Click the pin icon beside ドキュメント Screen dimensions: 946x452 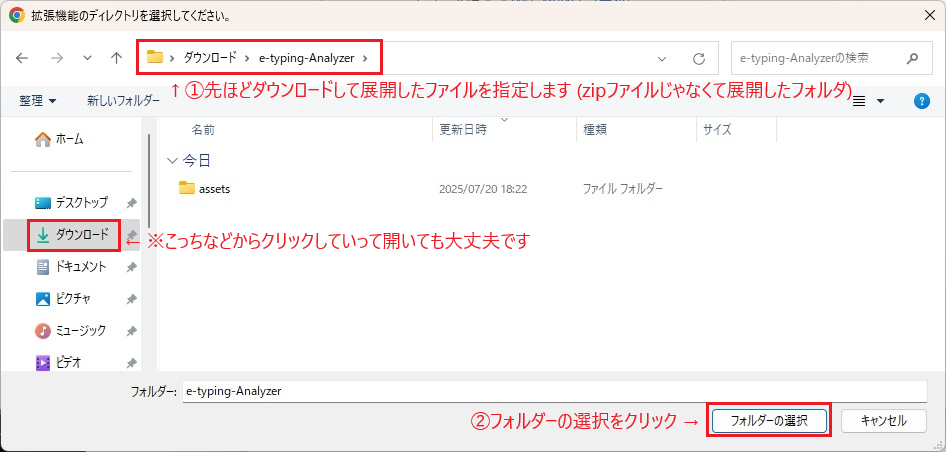131,267
